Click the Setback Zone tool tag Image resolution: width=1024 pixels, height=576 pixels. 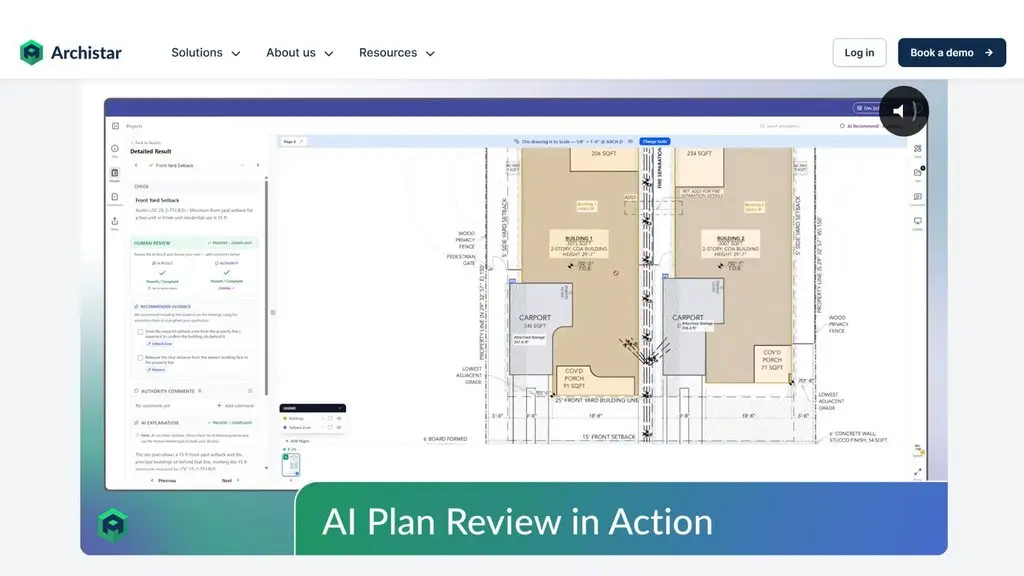point(159,344)
